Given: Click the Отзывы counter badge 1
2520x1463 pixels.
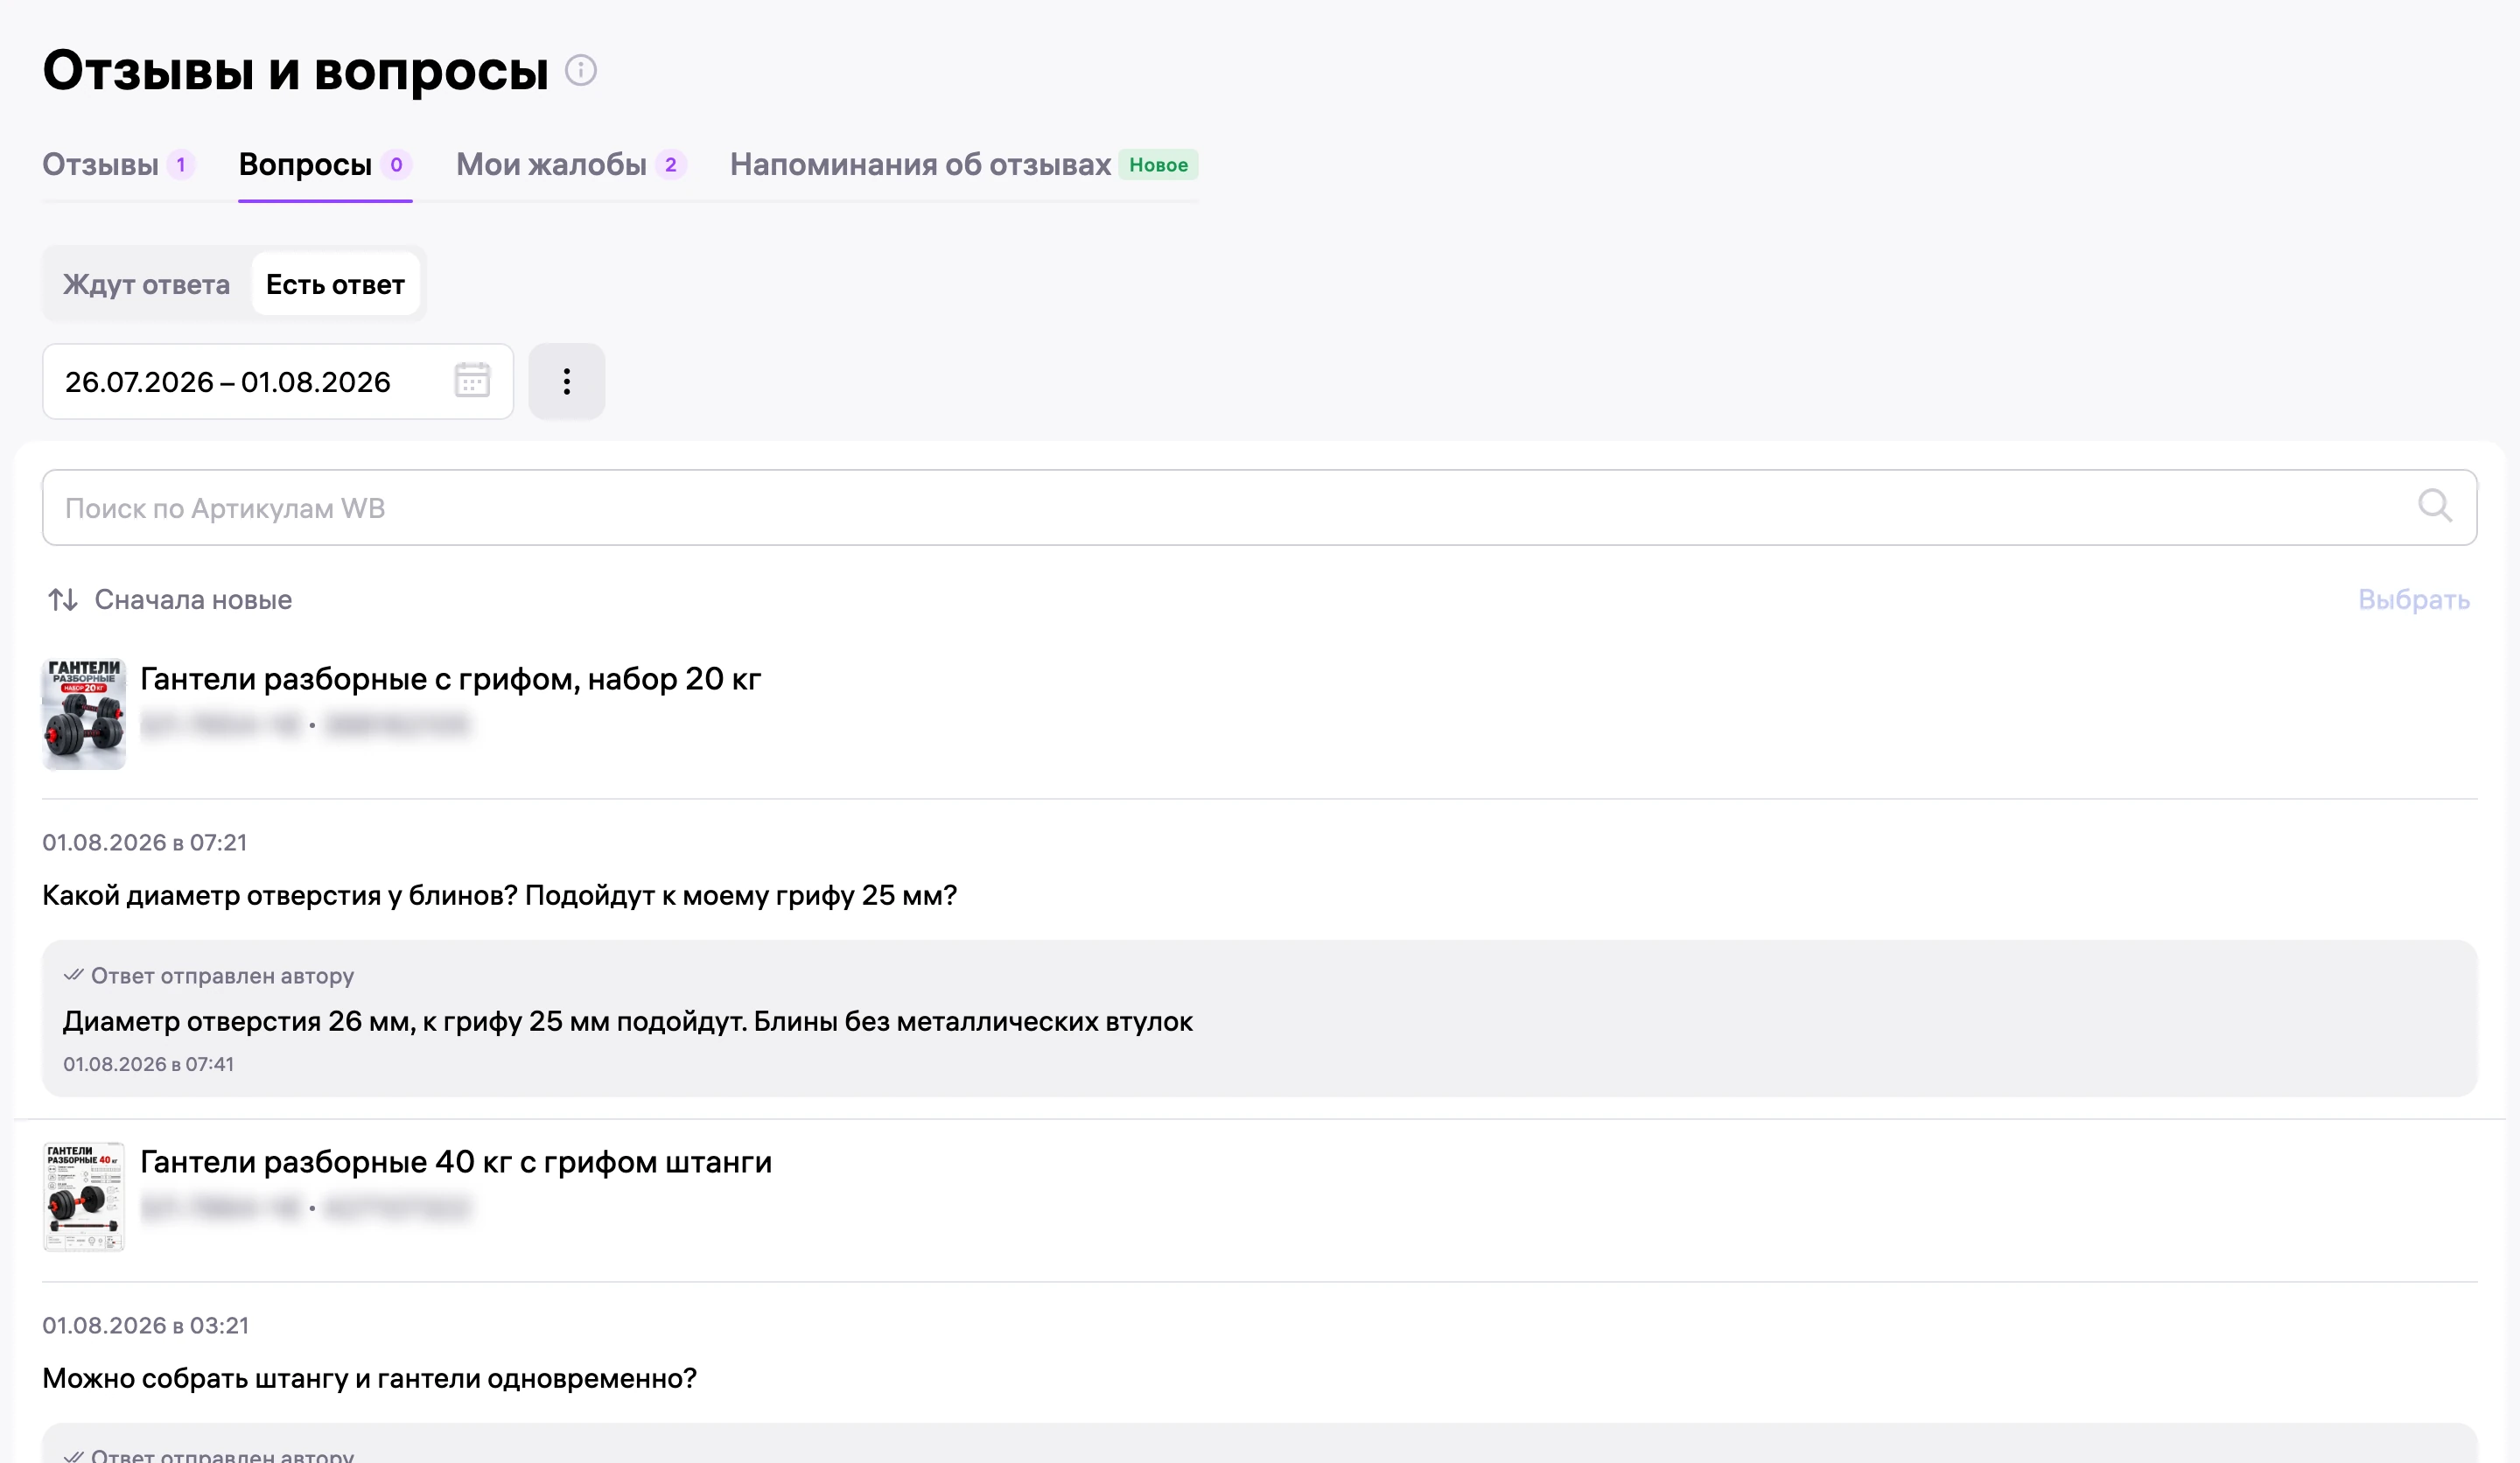Looking at the screenshot, I should click(x=180, y=164).
